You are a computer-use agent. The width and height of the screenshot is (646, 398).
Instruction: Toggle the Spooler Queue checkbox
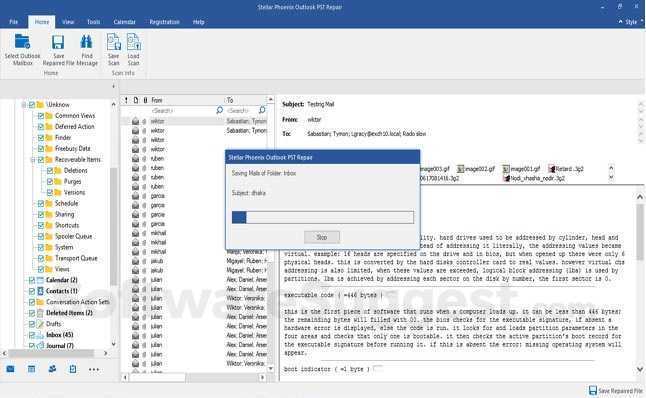point(41,236)
